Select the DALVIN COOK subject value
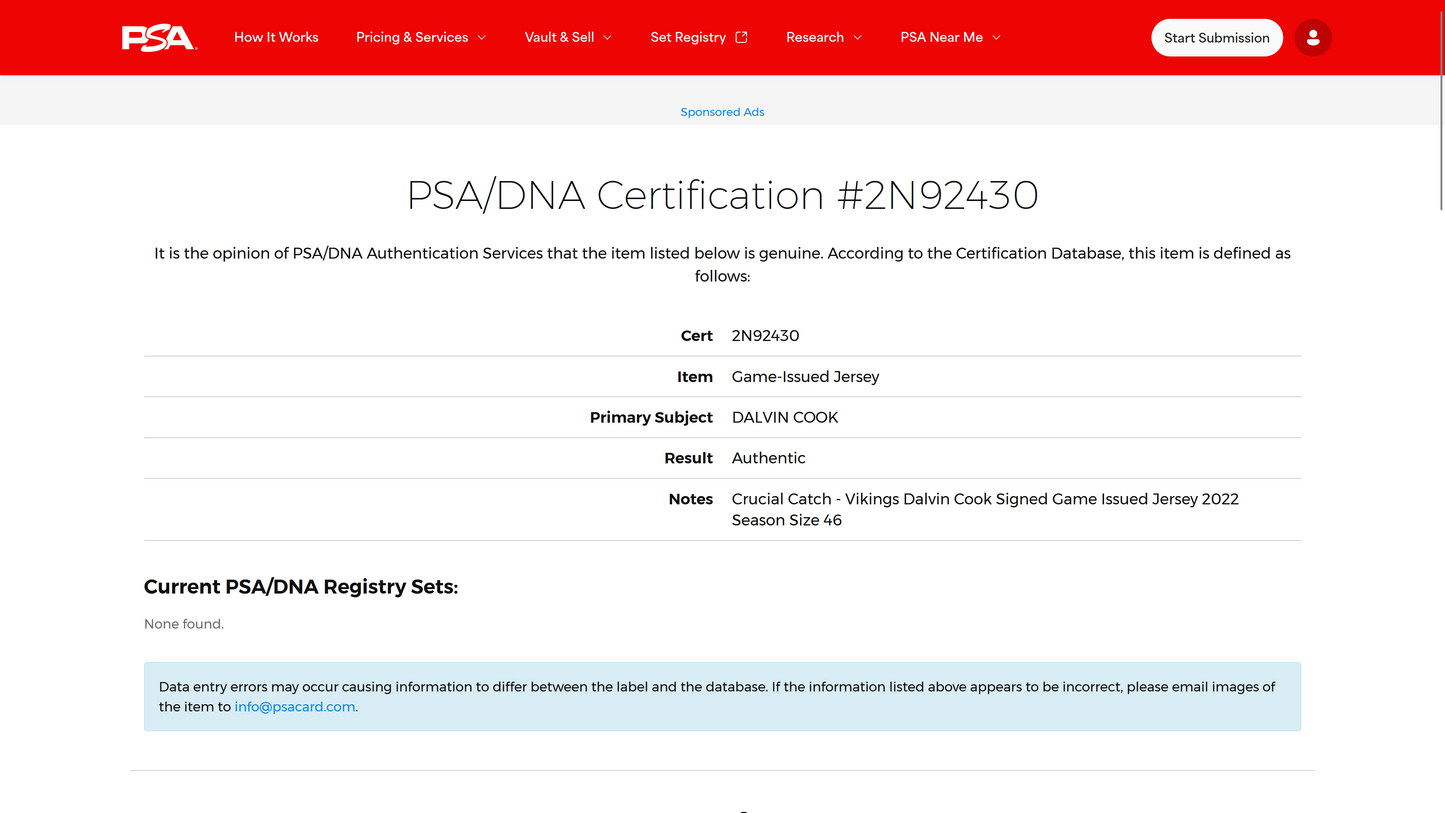This screenshot has height=813, width=1445. pyautogui.click(x=785, y=418)
